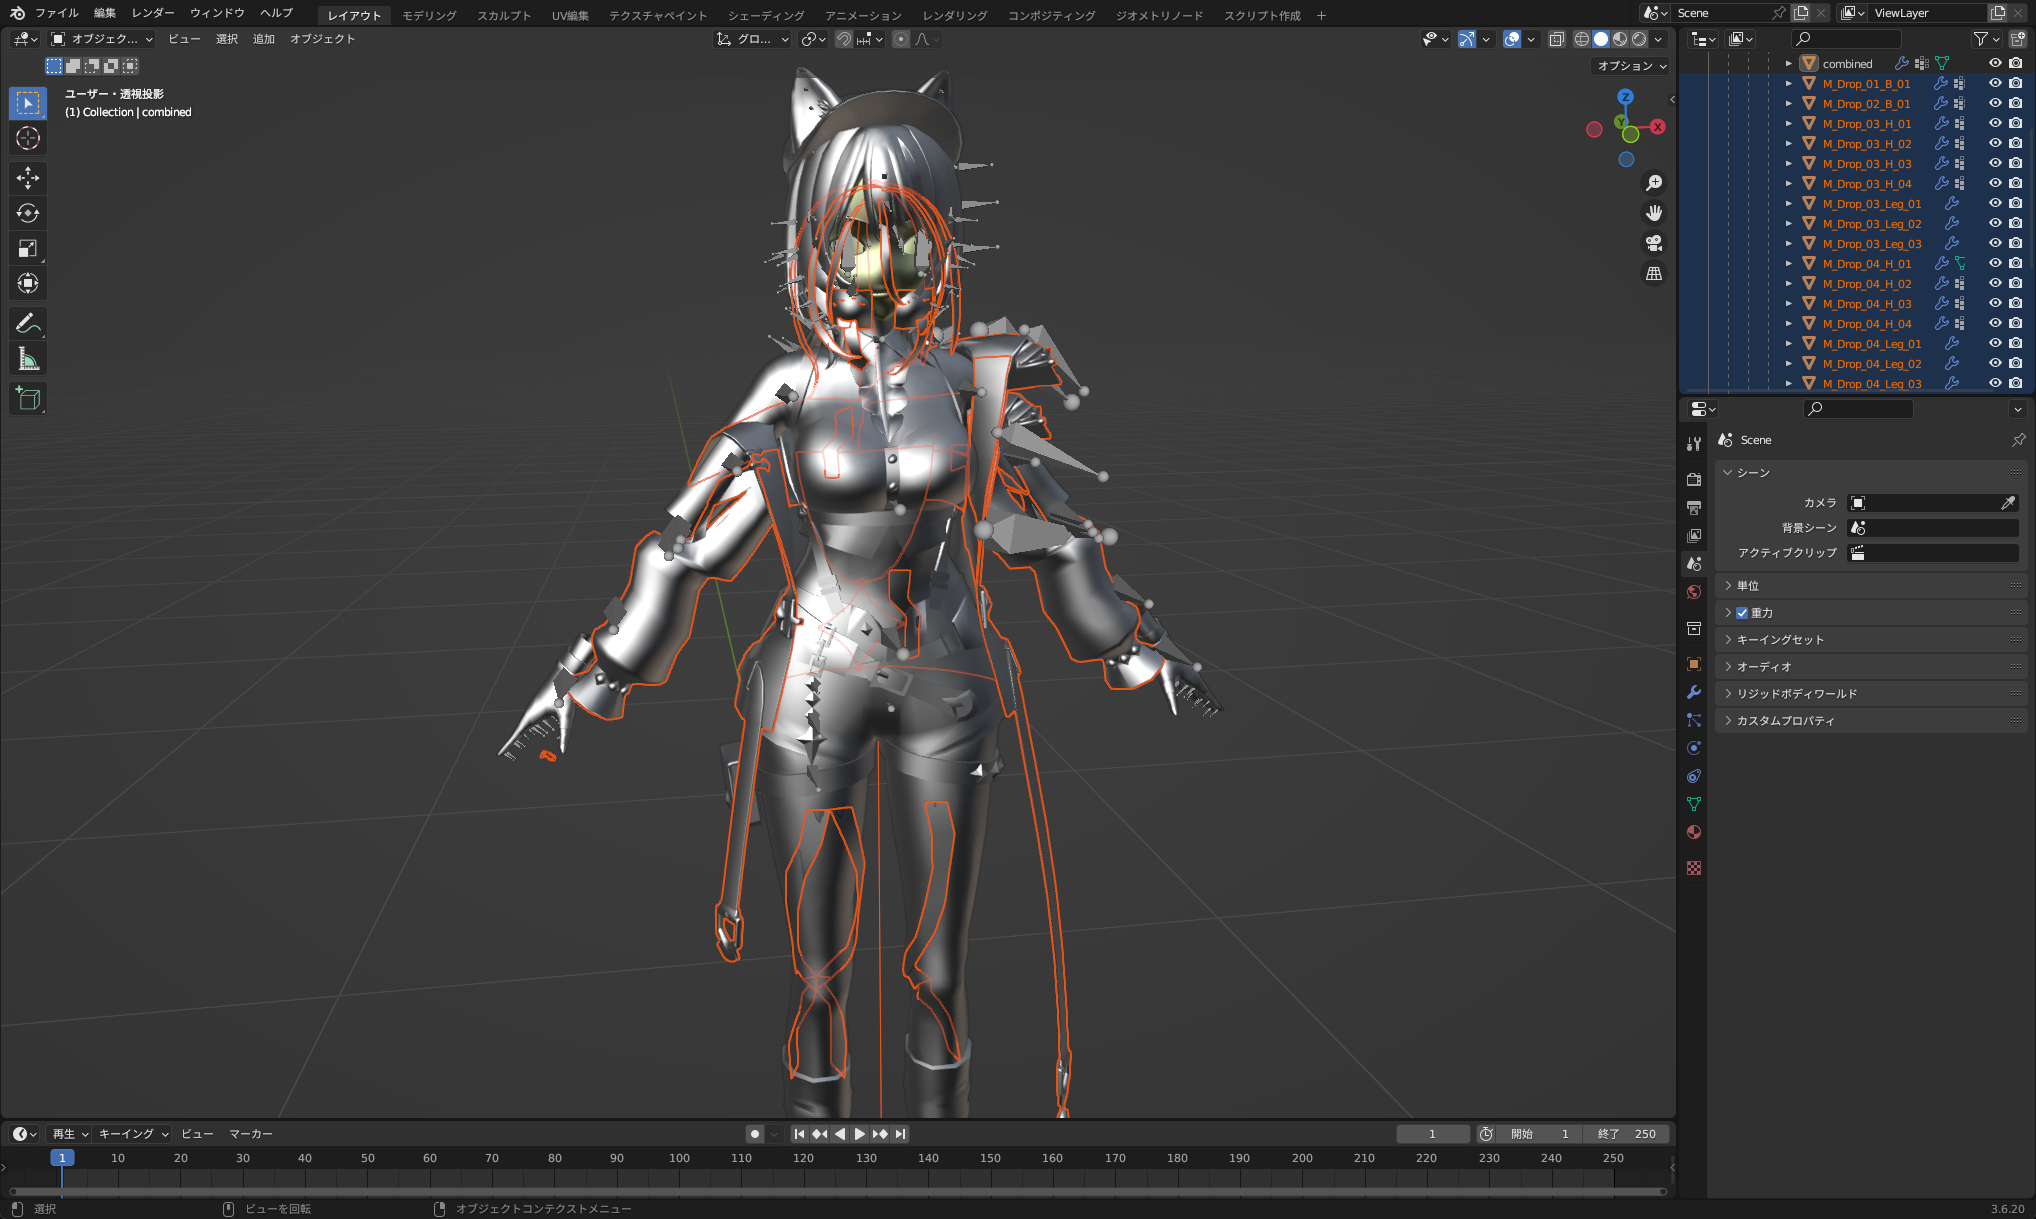The image size is (2036, 1219).
Task: Expand the M_Drop_03_H_01 tree row
Action: point(1789,123)
